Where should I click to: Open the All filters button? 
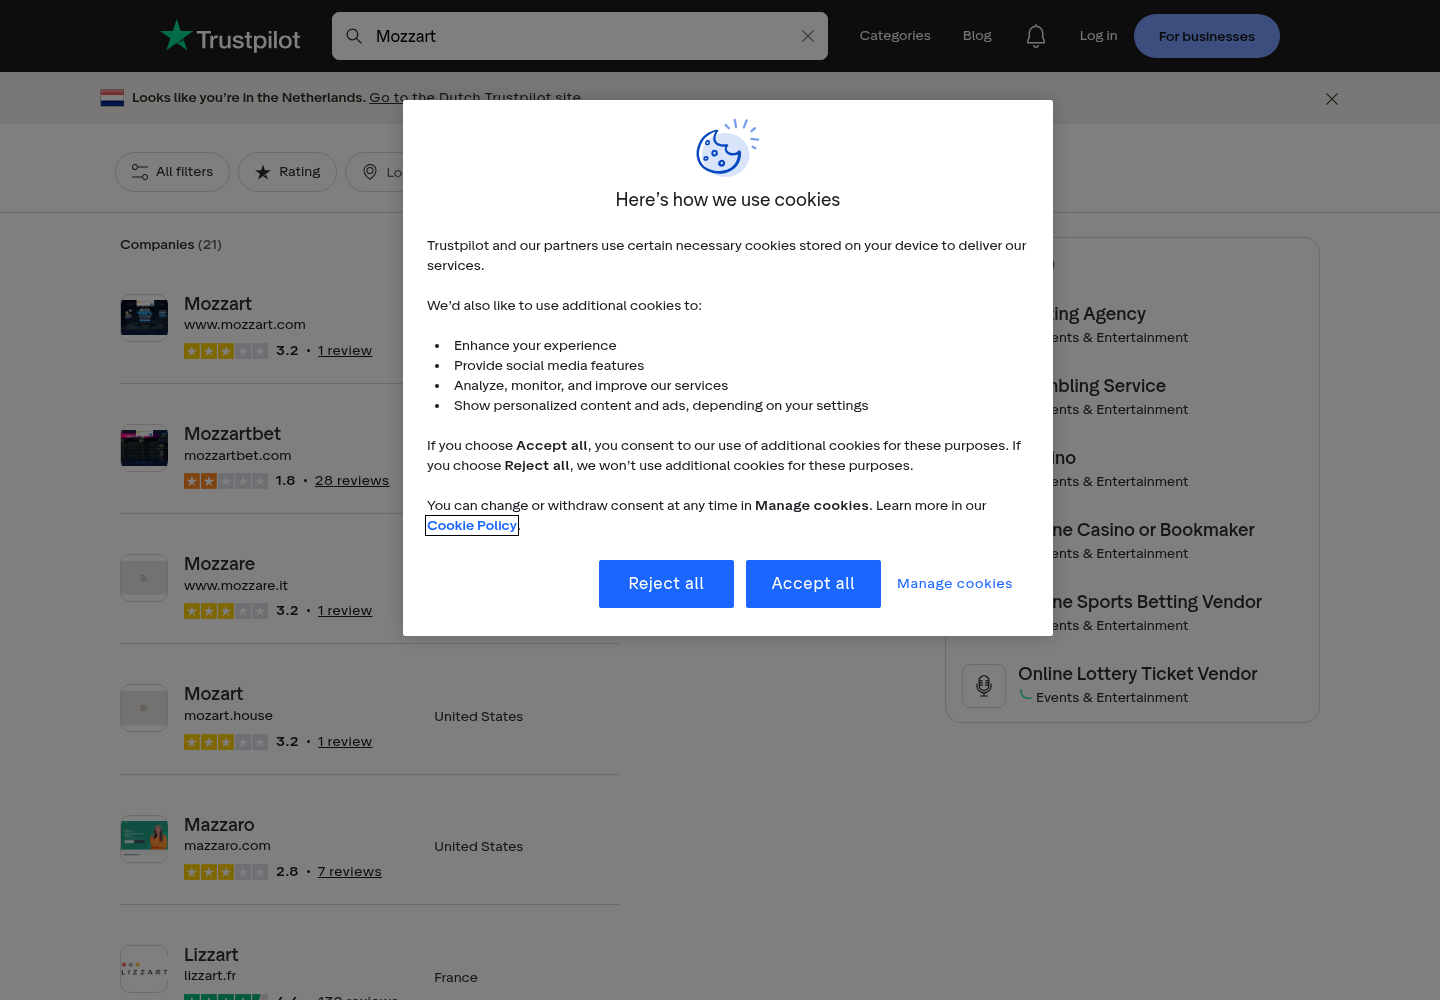point(172,172)
